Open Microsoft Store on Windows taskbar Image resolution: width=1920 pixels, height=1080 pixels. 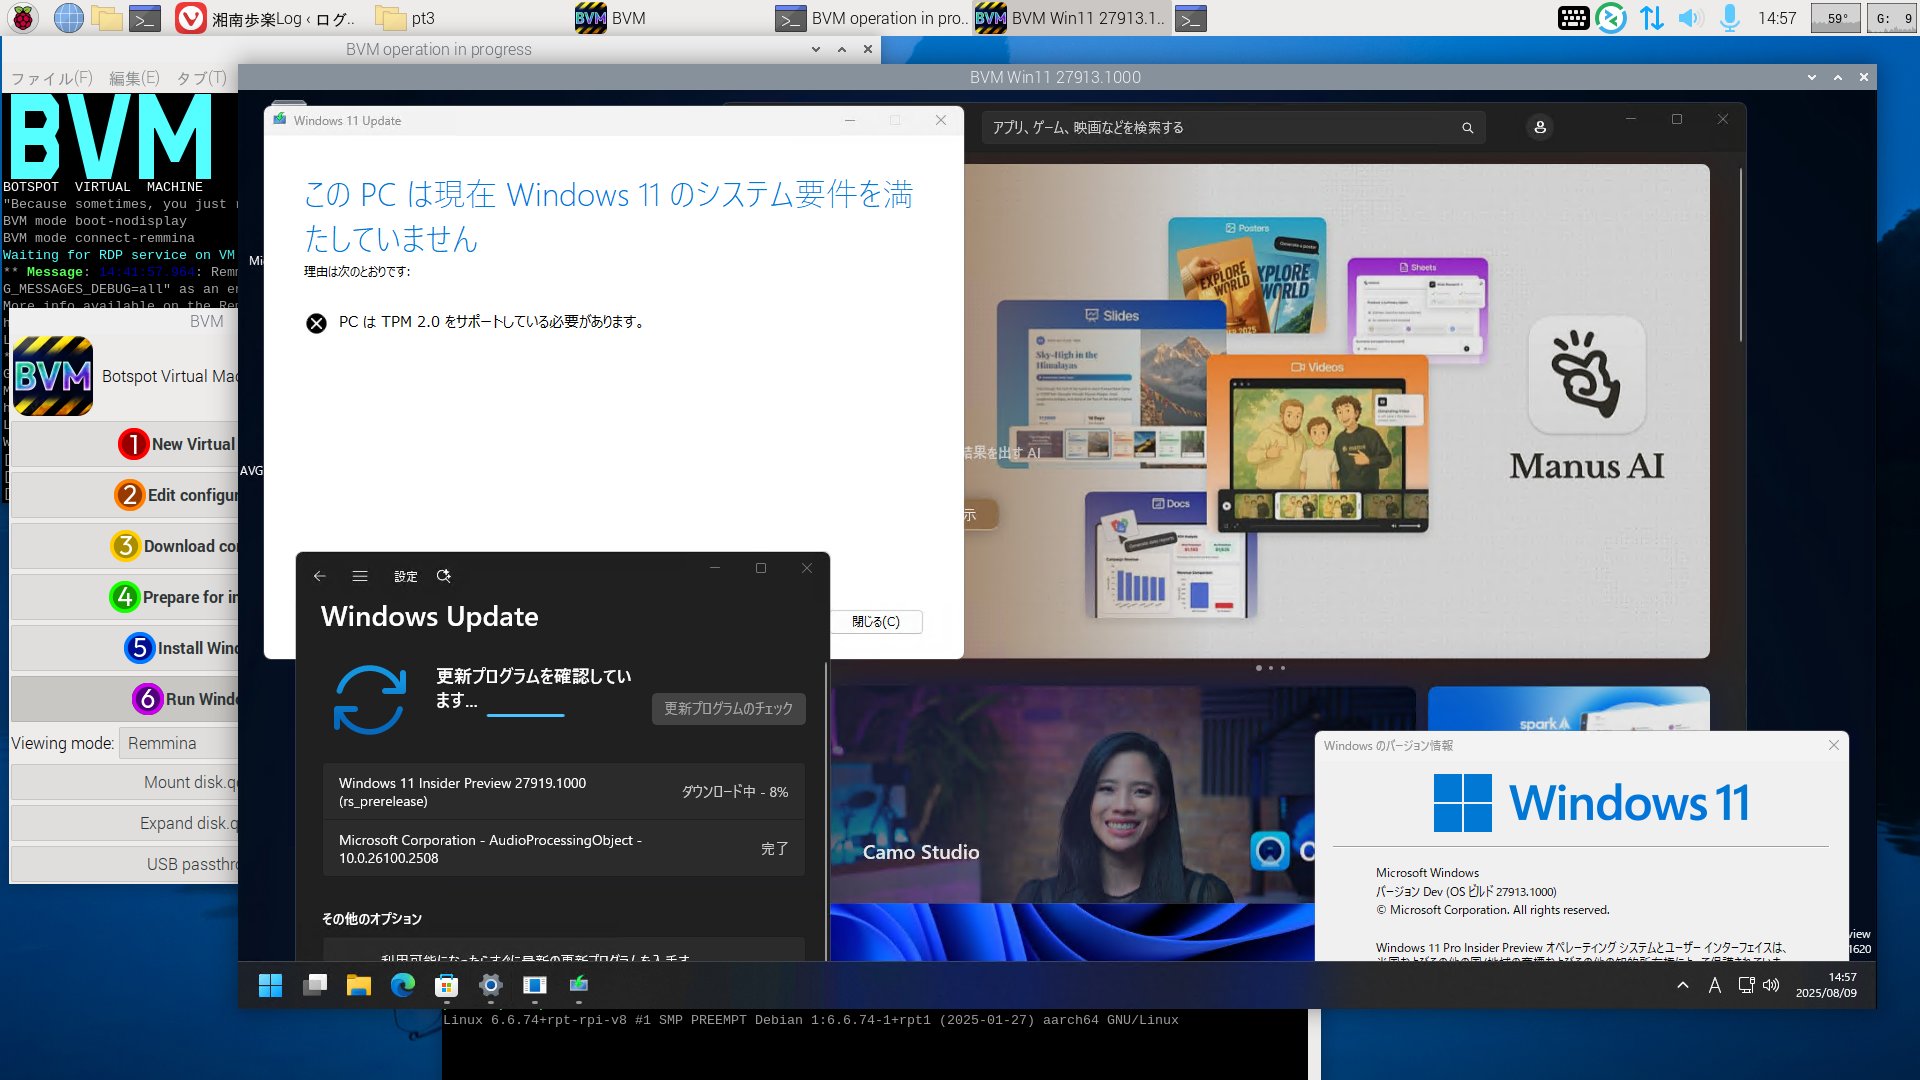[447, 985]
